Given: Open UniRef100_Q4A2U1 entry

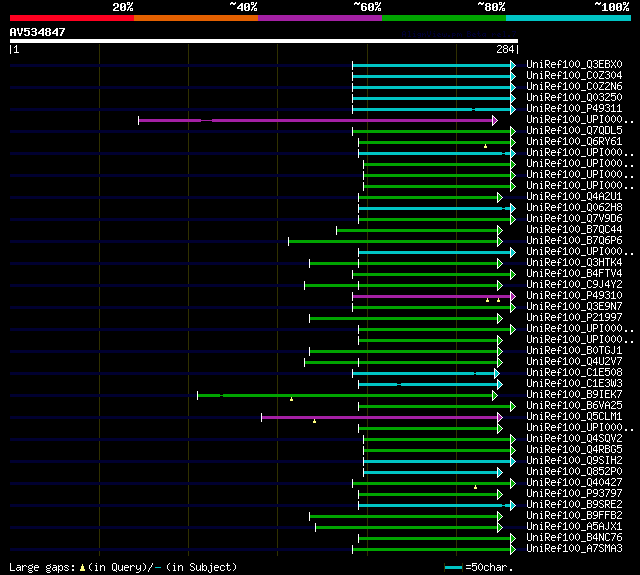Looking at the screenshot, I should [x=574, y=197].
